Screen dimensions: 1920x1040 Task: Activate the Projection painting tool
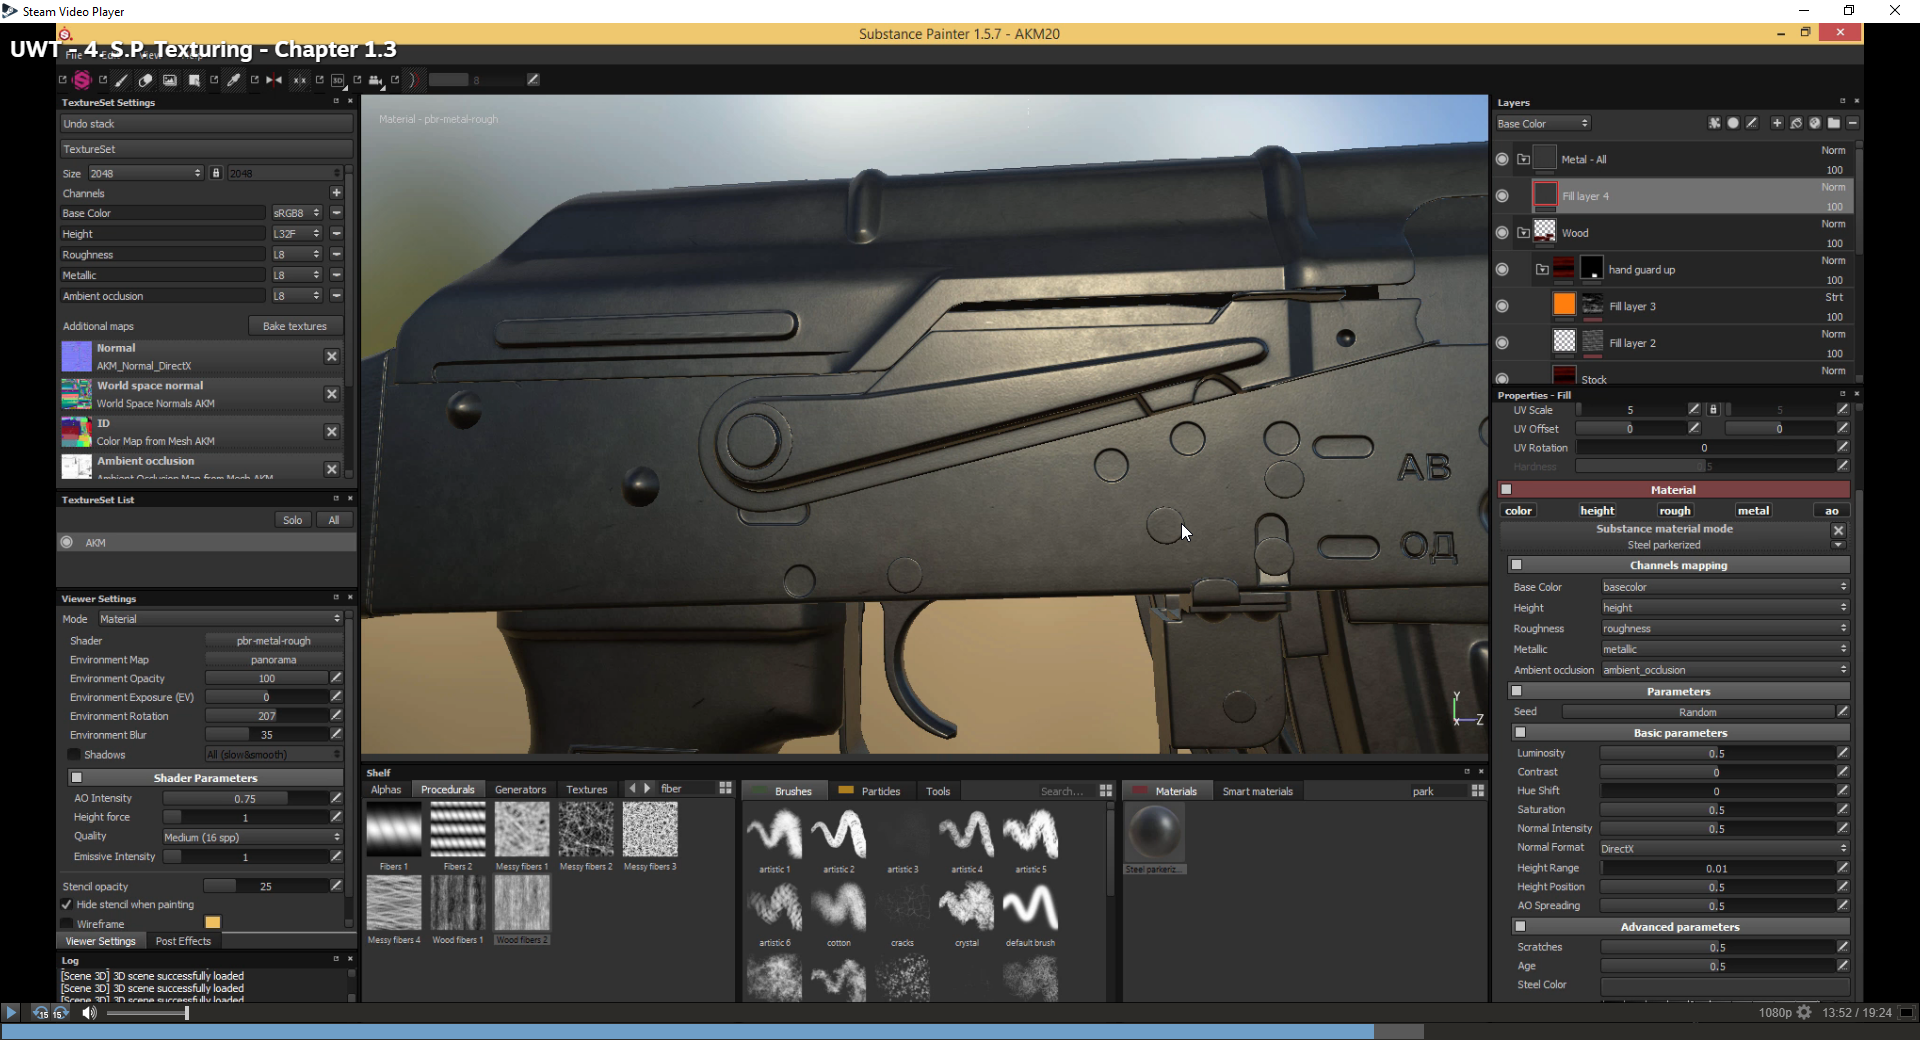170,80
